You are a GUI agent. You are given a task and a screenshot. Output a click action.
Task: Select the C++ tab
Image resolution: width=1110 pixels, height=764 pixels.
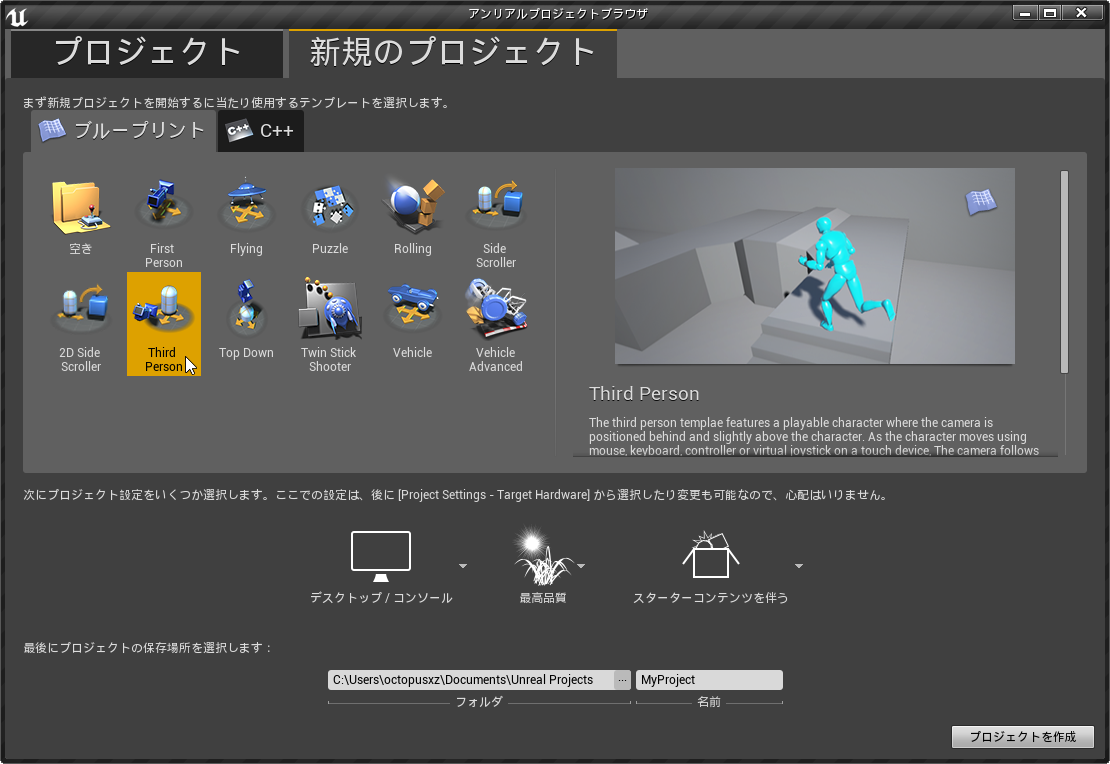[261, 131]
